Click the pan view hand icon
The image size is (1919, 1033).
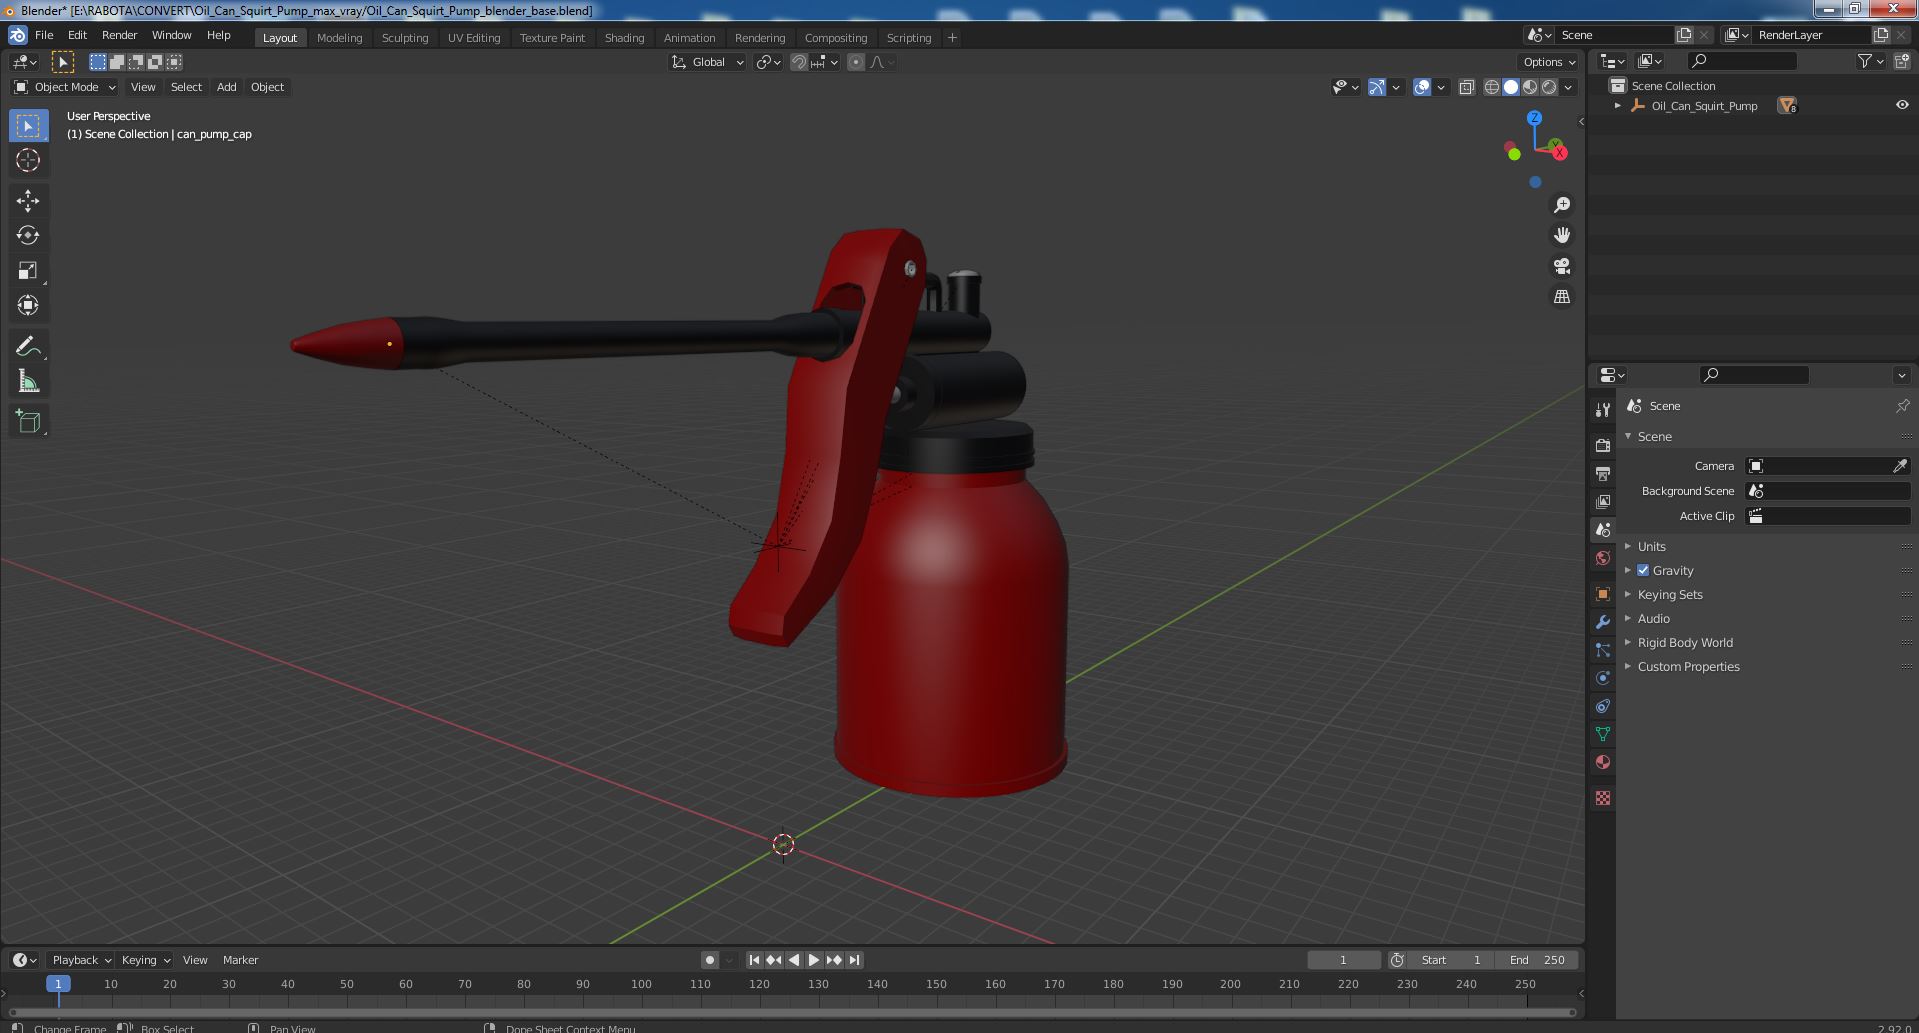click(x=1561, y=235)
